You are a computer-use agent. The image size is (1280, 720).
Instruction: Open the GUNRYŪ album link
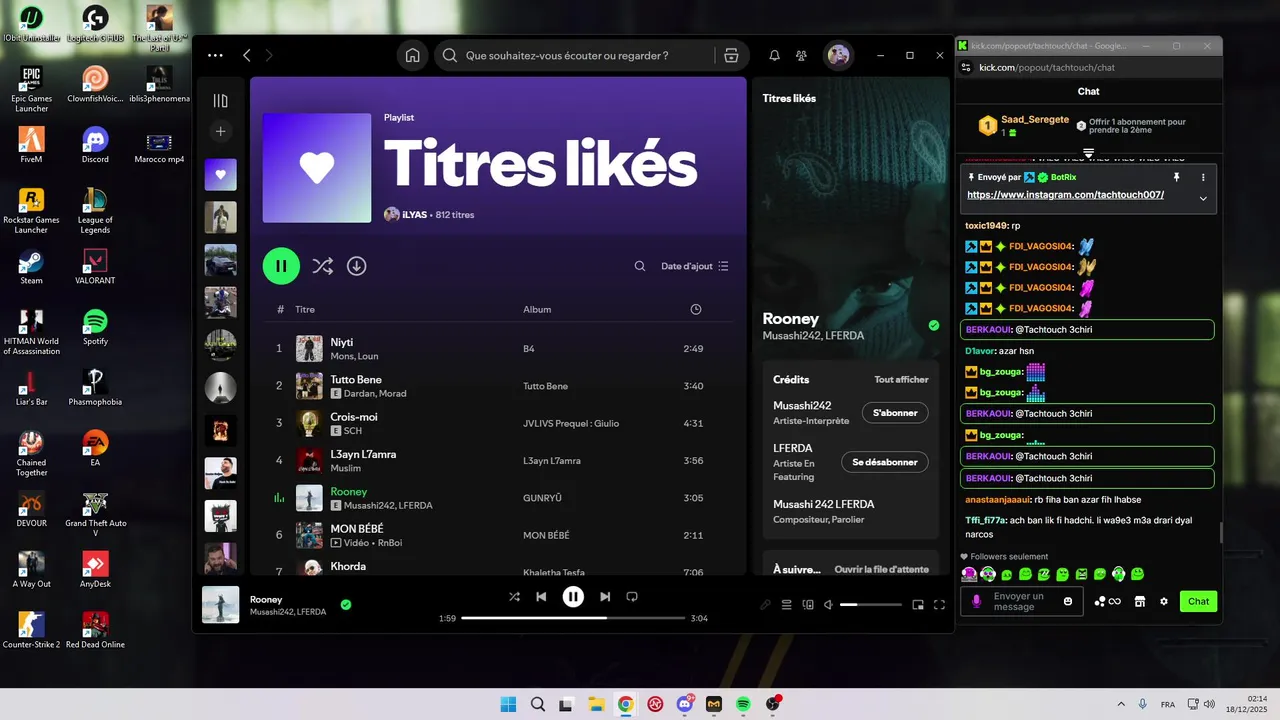pos(542,498)
